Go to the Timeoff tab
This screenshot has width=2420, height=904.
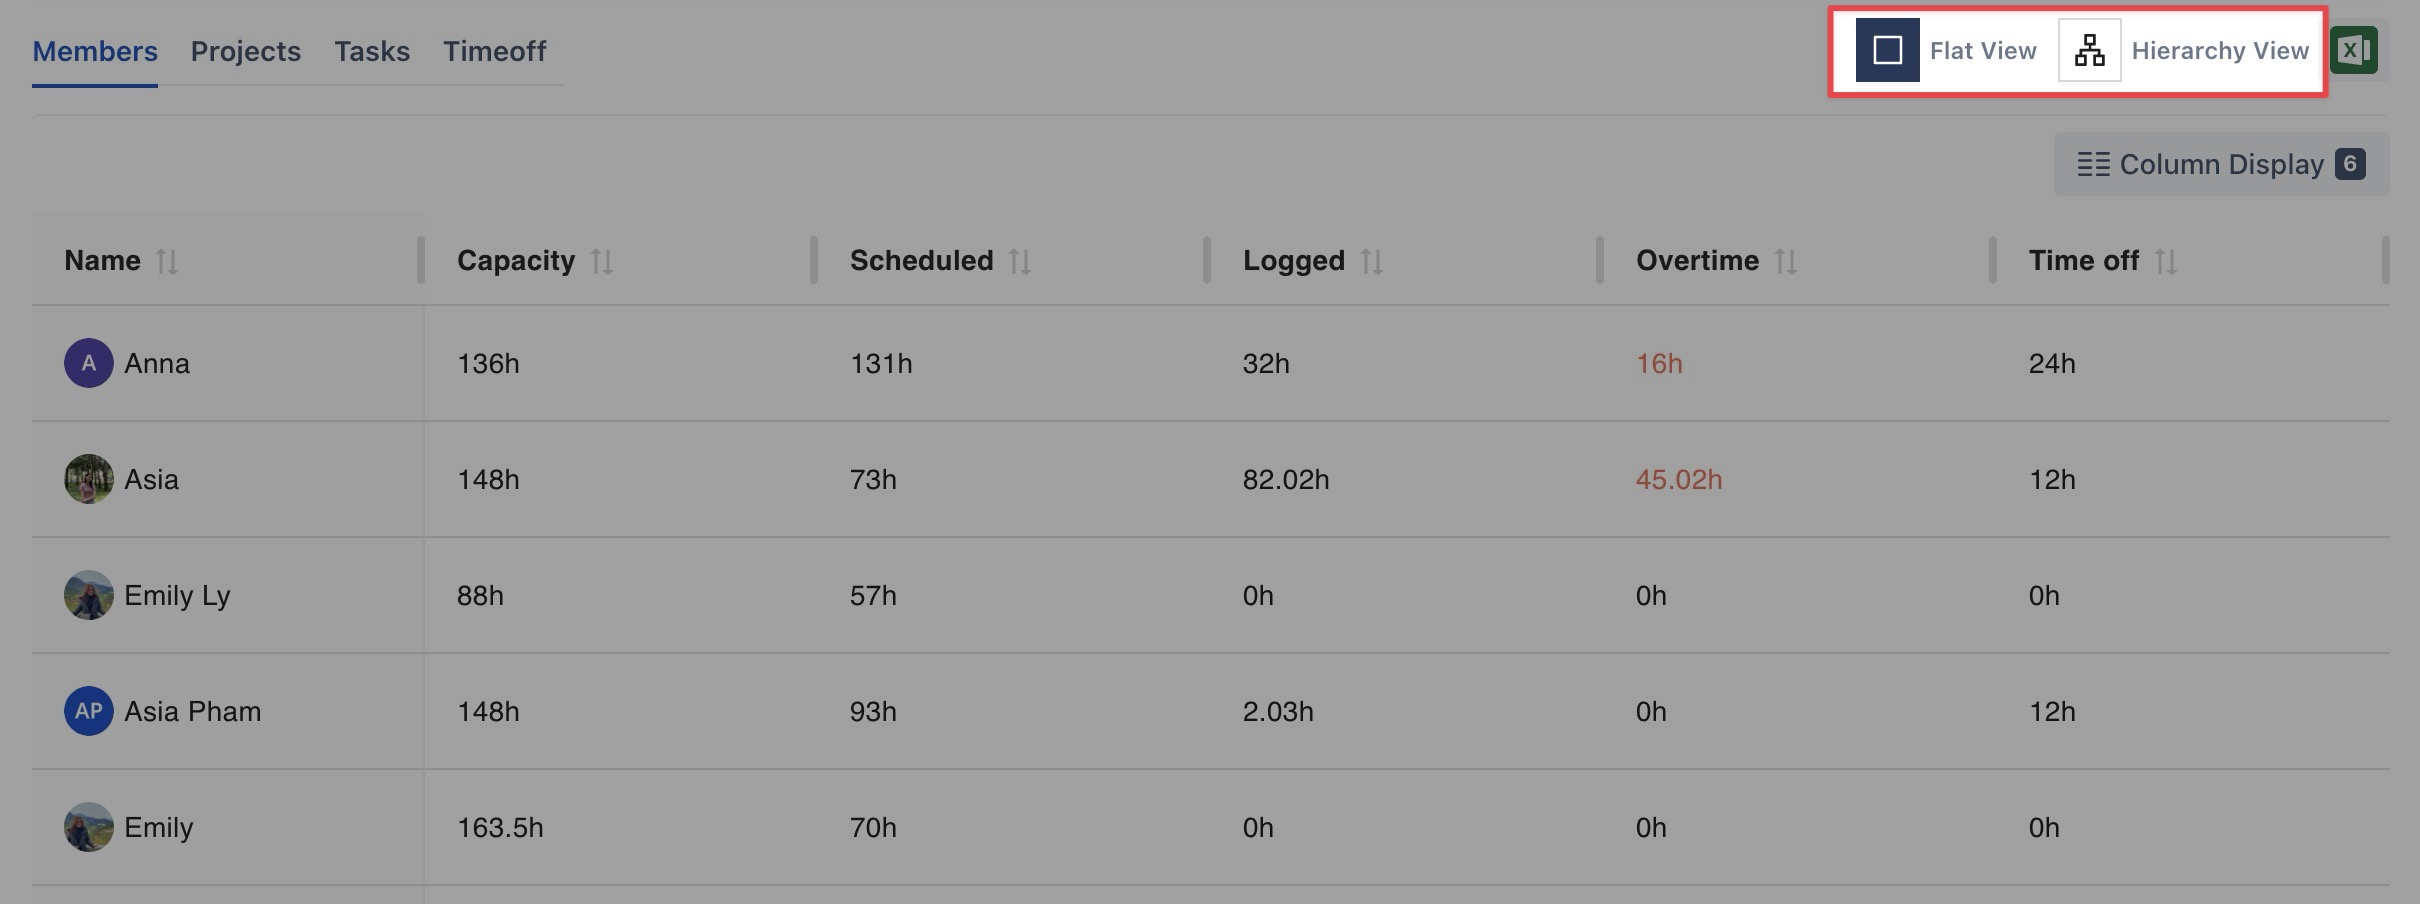(x=494, y=51)
